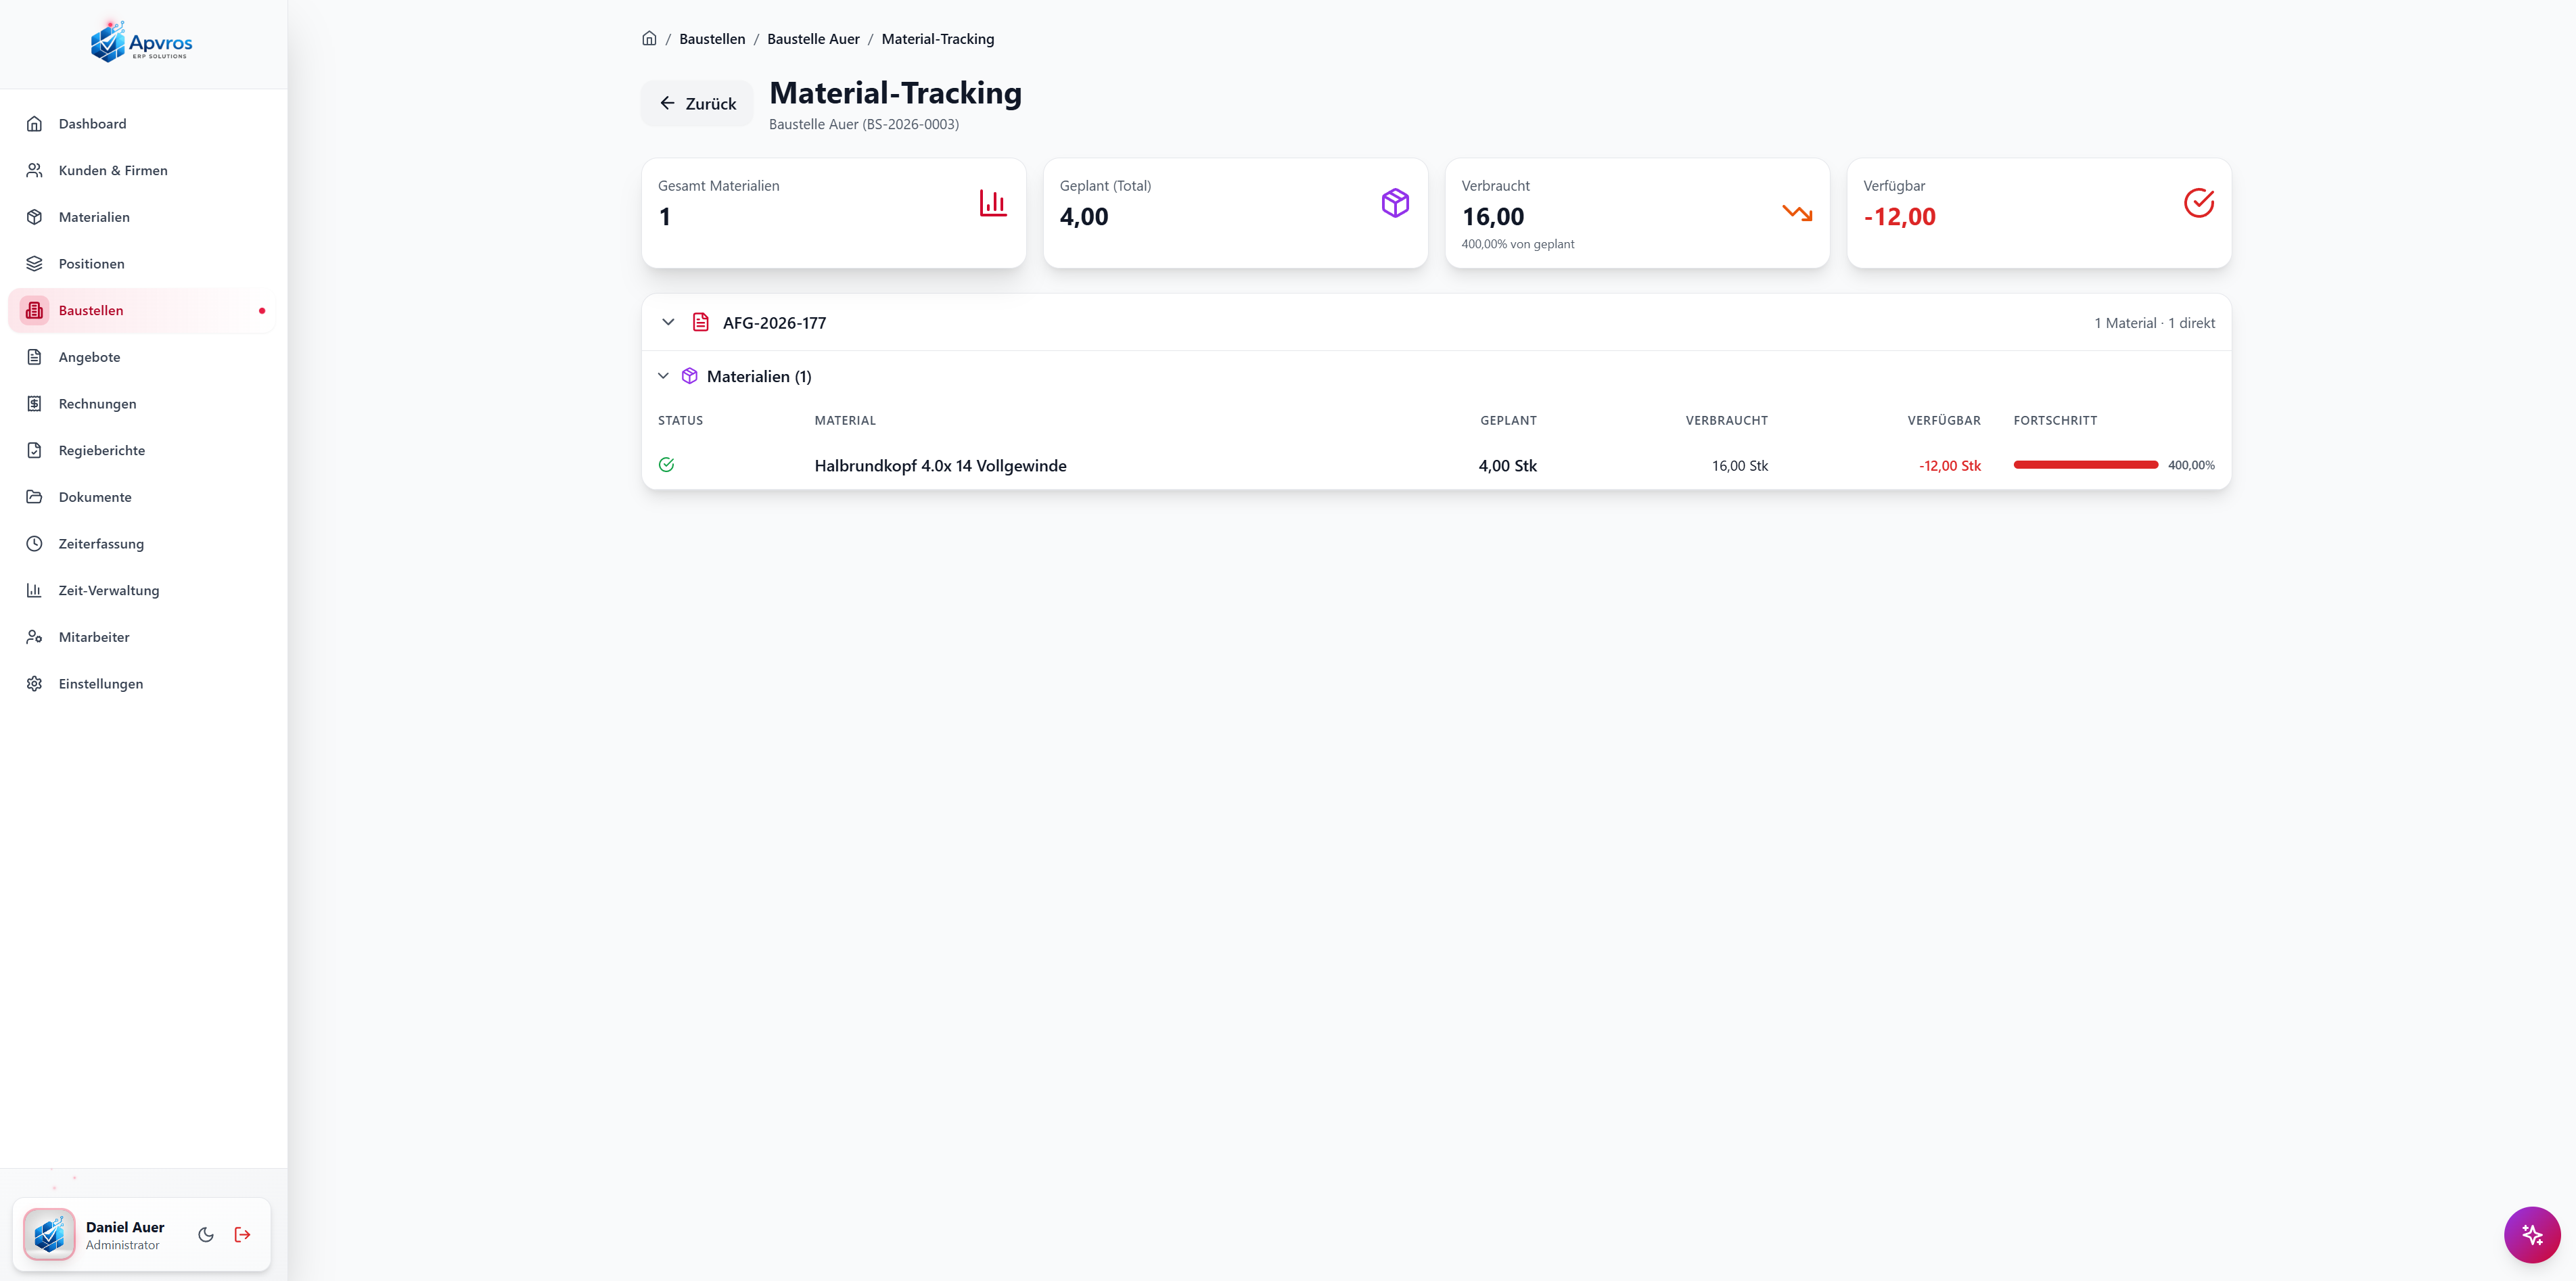Open Baustelle Auer breadcrumb link
This screenshot has width=2576, height=1281.
[813, 38]
